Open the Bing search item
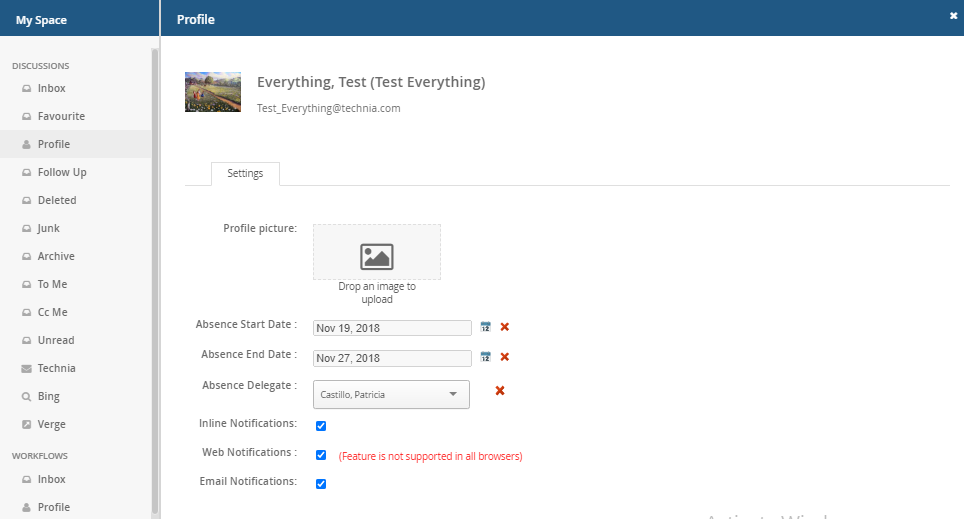The width and height of the screenshot is (964, 519). [48, 396]
